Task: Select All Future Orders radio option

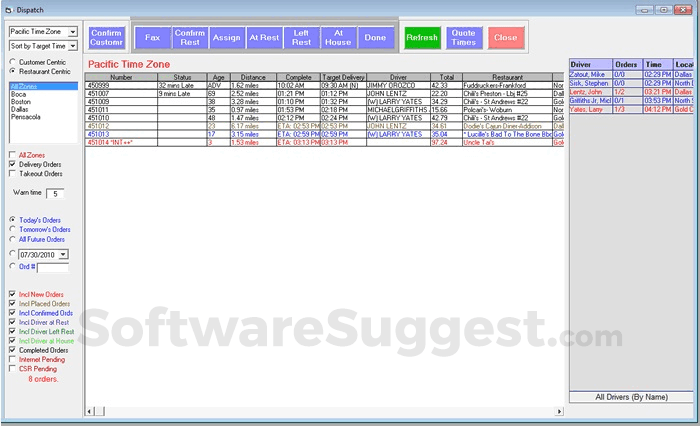Action: click(12, 239)
